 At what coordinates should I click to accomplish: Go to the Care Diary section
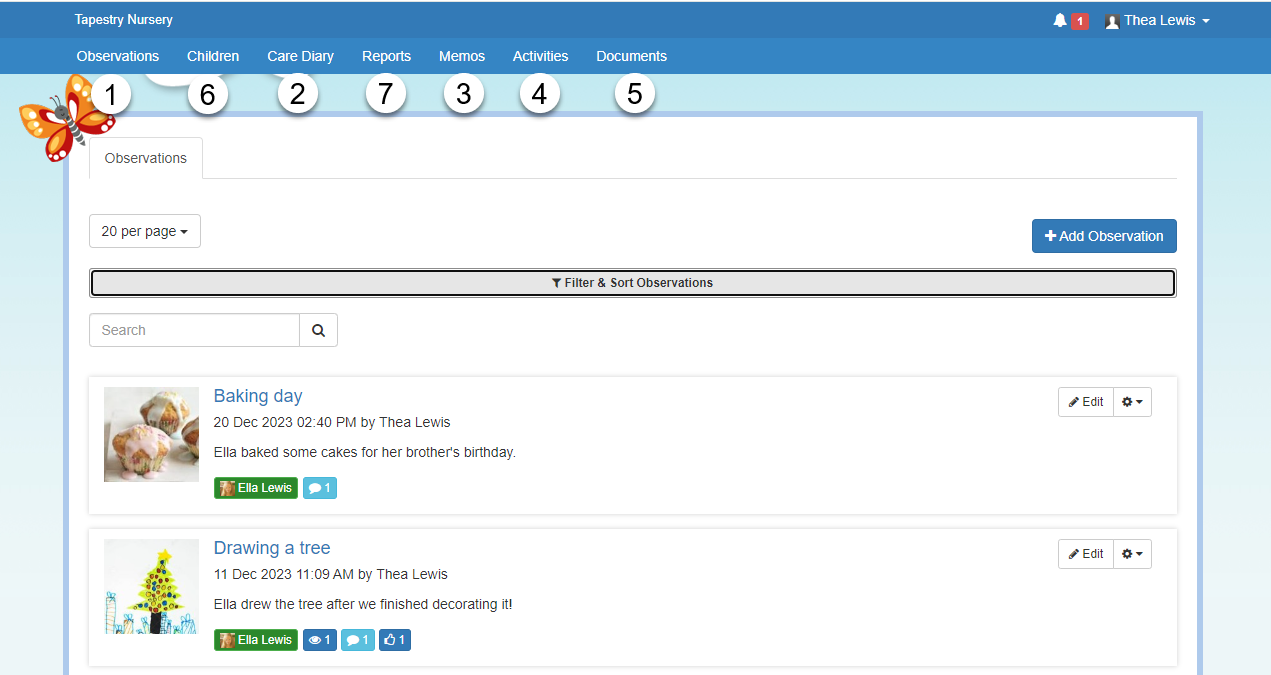click(x=300, y=56)
